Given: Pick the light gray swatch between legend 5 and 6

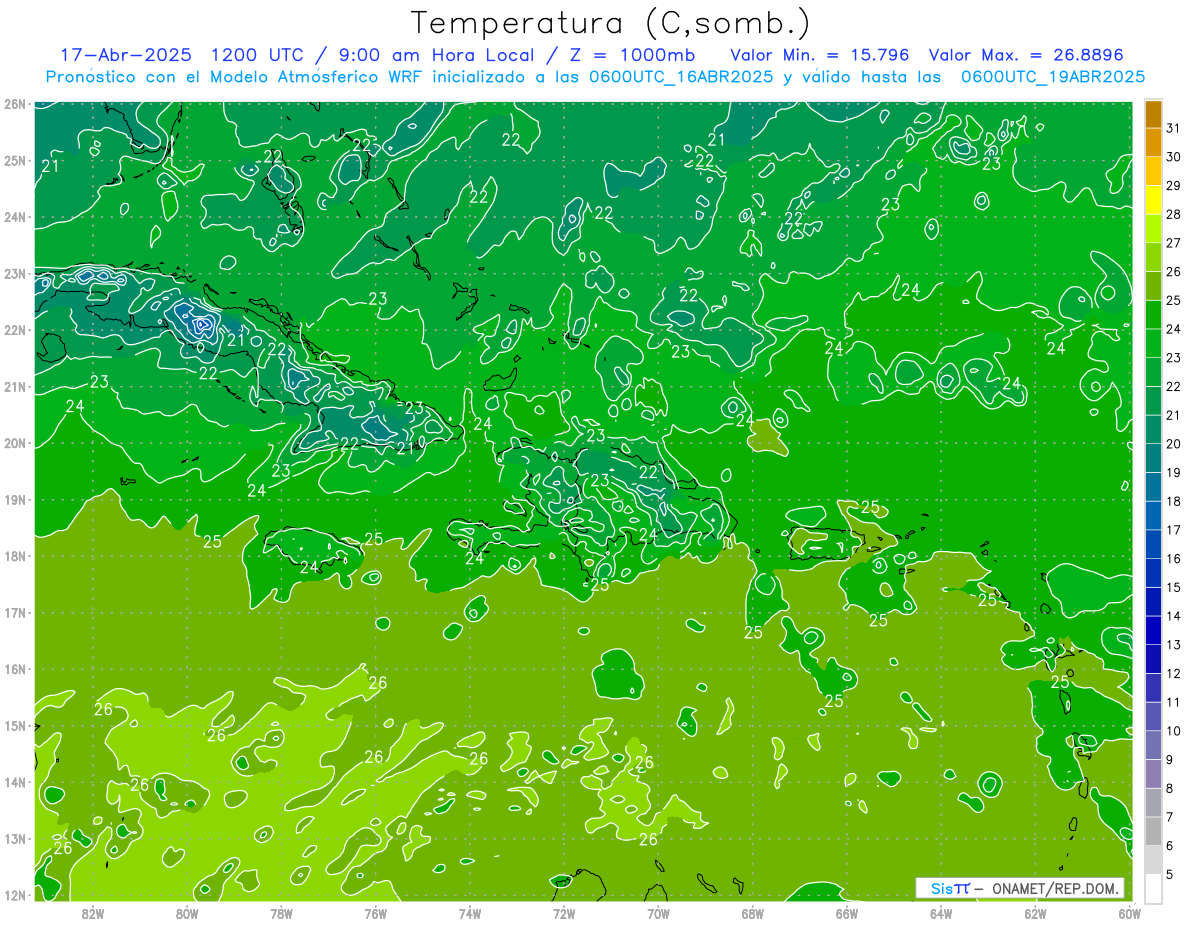Looking at the screenshot, I should coord(1153,860).
